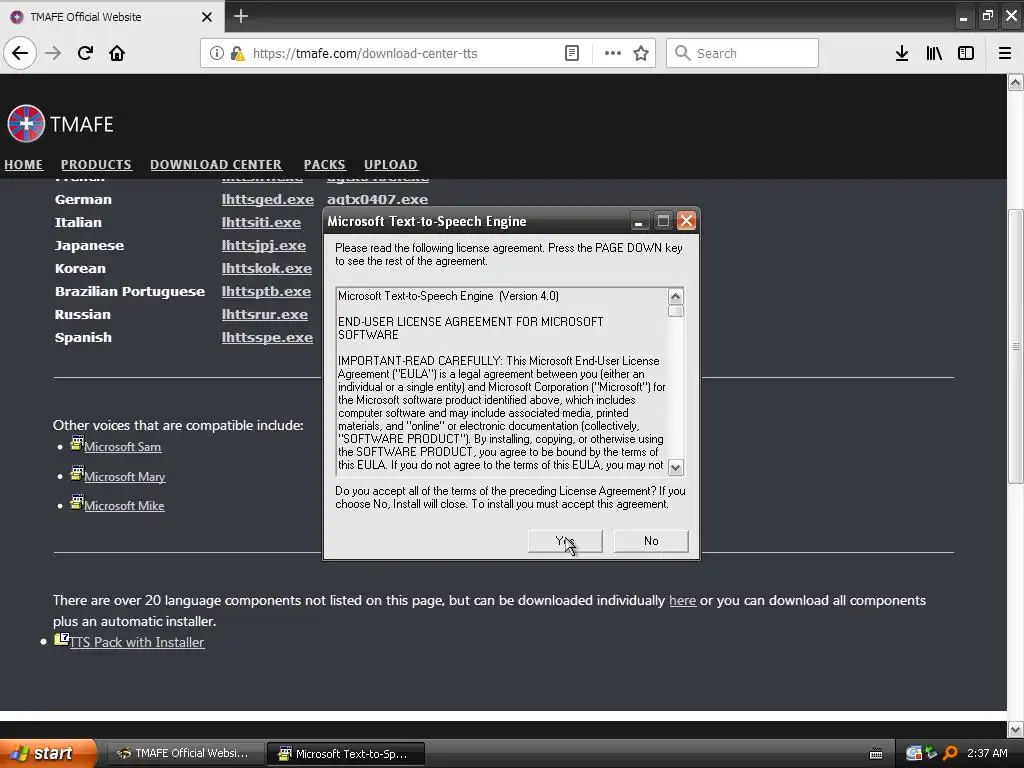The height and width of the screenshot is (768, 1024).
Task: Open the Windows start button
Action: (x=48, y=754)
